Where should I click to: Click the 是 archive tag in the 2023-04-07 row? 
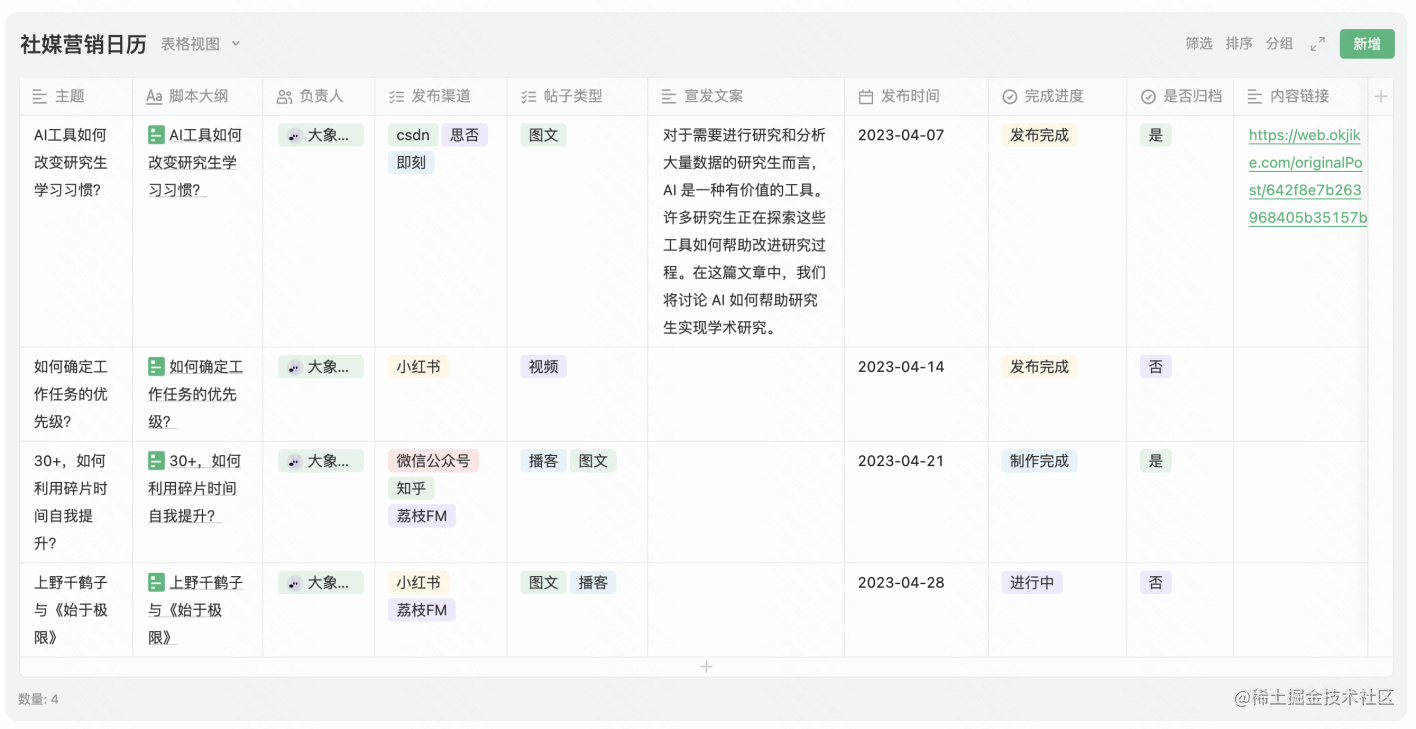pyautogui.click(x=1155, y=135)
